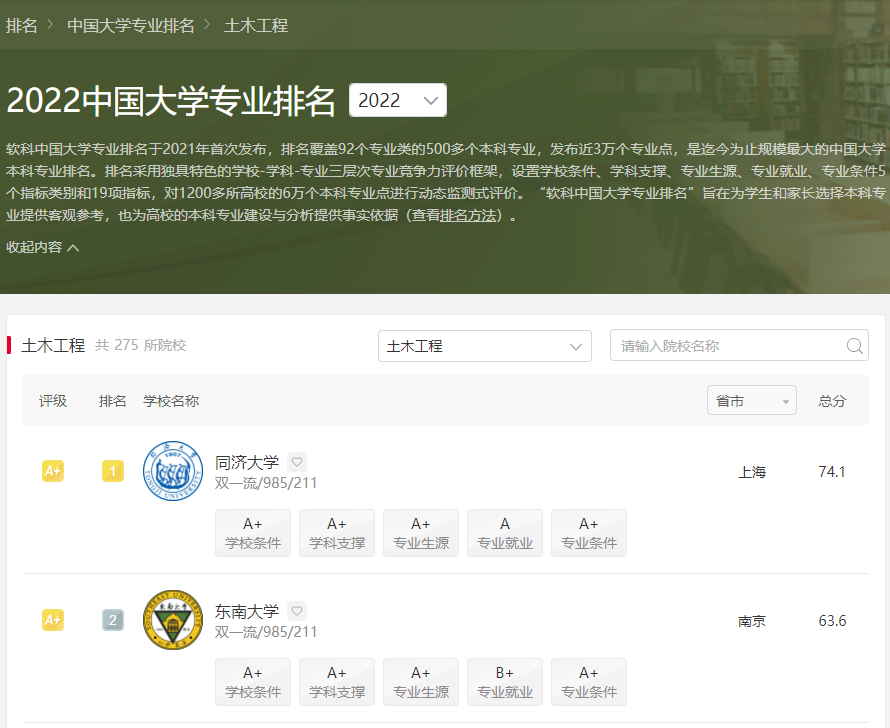Favorite 东南大学 with the heart icon

(297, 610)
